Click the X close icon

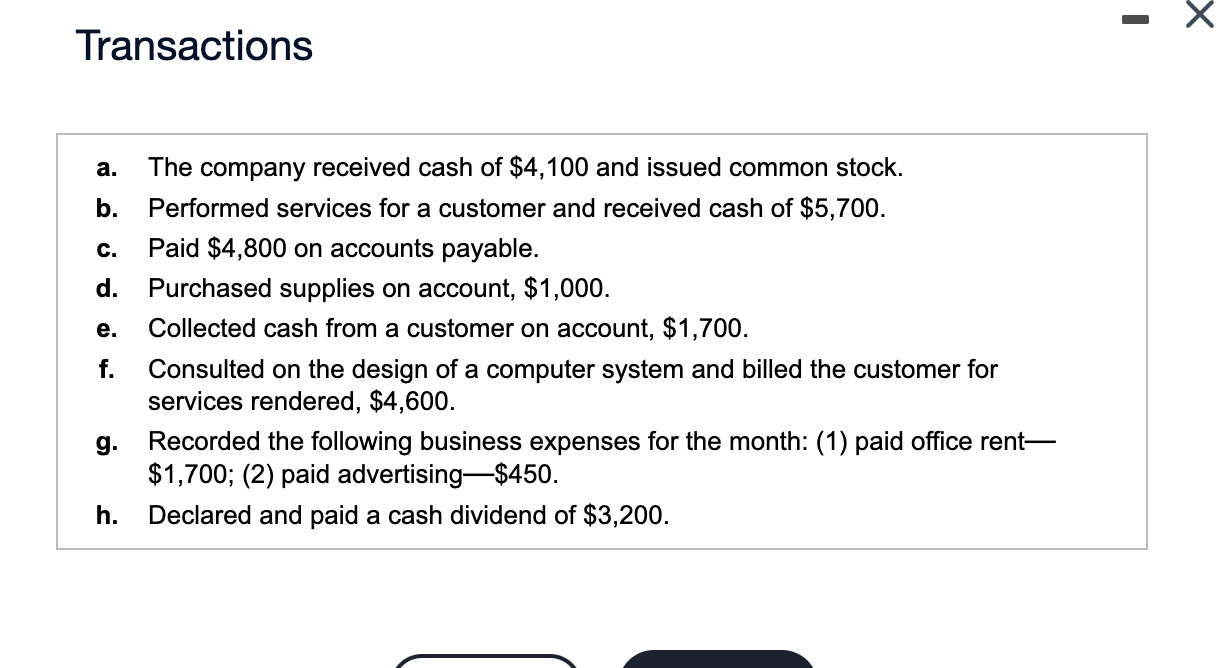1198,16
